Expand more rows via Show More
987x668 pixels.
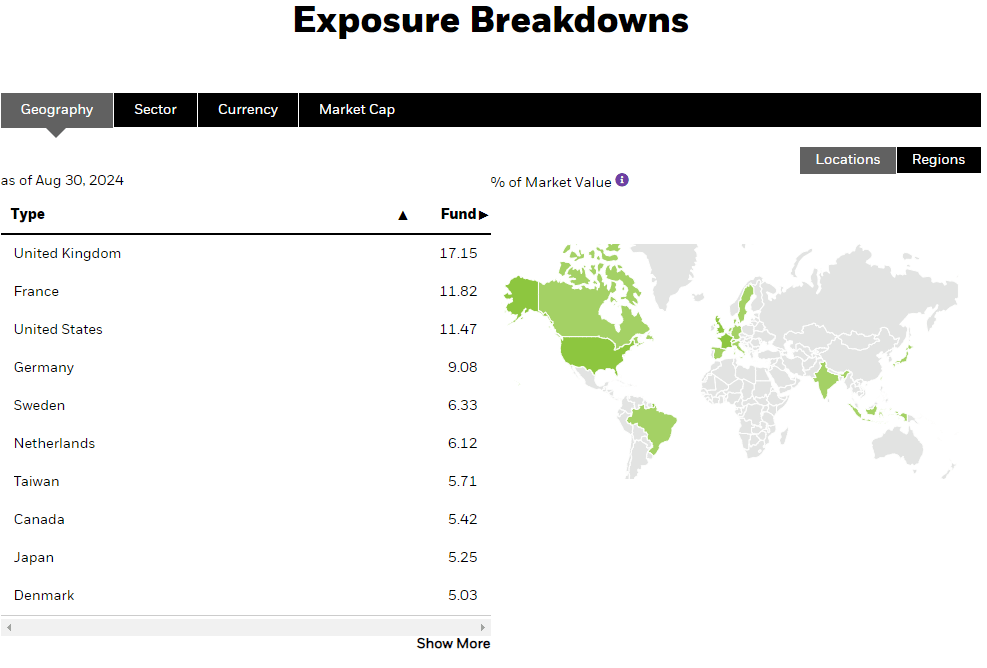[453, 643]
